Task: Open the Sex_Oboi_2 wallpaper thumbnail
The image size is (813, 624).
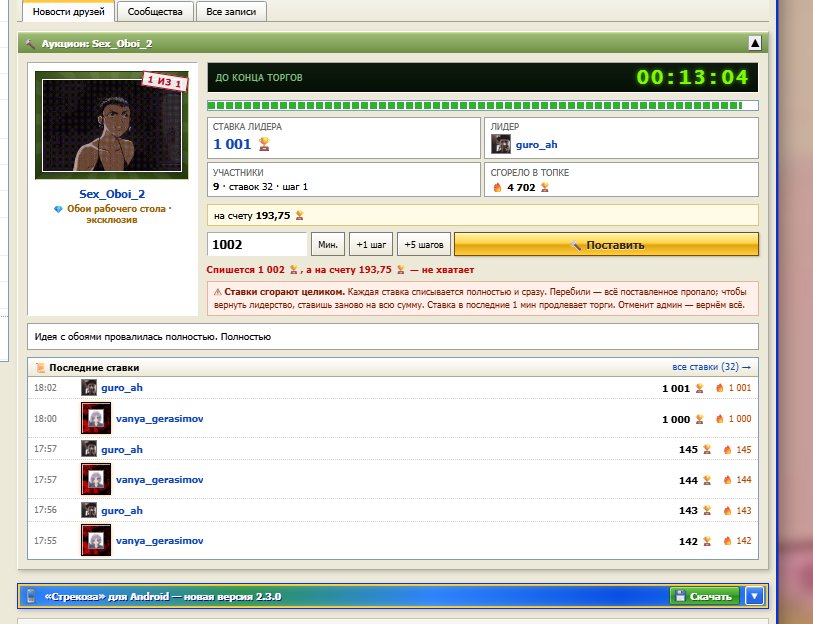Action: click(111, 125)
